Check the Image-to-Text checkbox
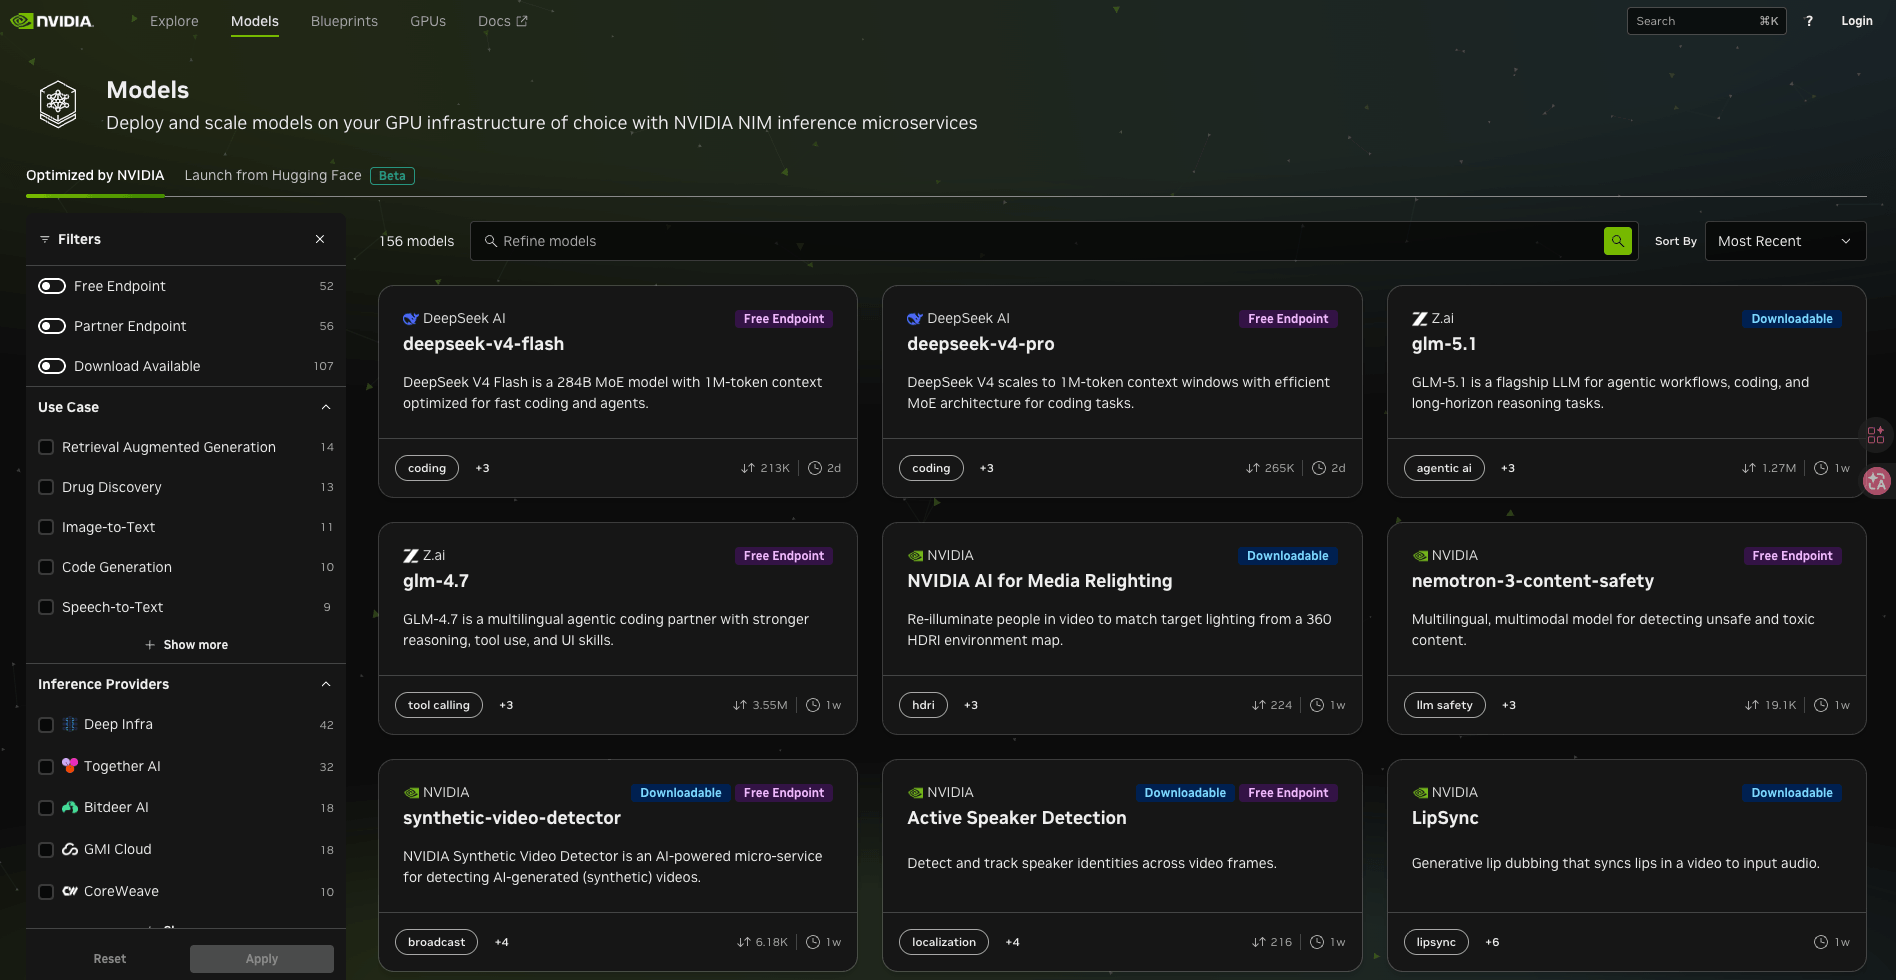The width and height of the screenshot is (1896, 980). [46, 527]
